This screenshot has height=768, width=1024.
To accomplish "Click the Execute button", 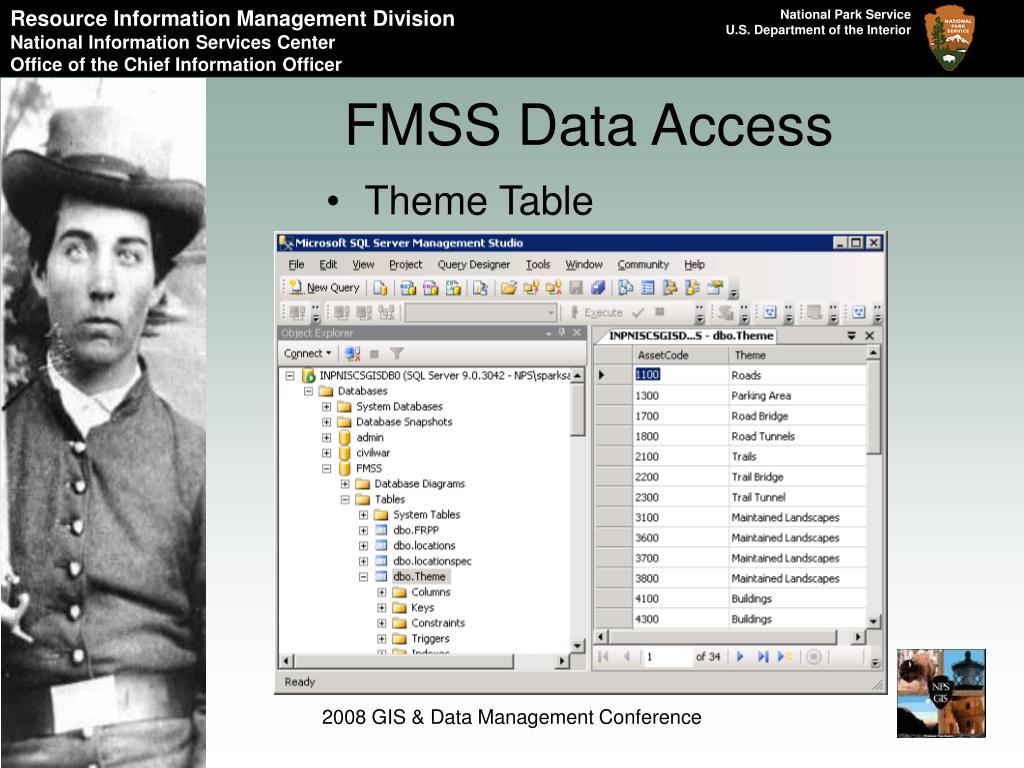I will tap(597, 313).
